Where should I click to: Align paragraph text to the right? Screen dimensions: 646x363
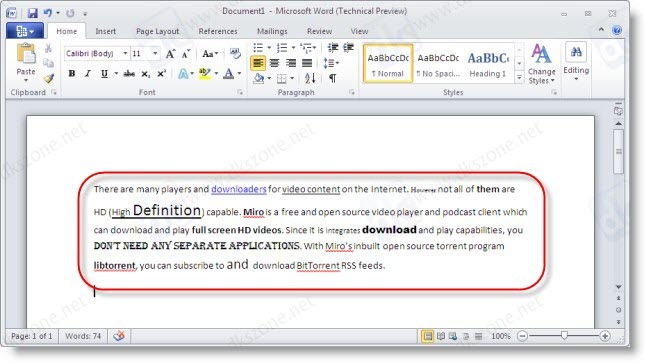[x=291, y=63]
